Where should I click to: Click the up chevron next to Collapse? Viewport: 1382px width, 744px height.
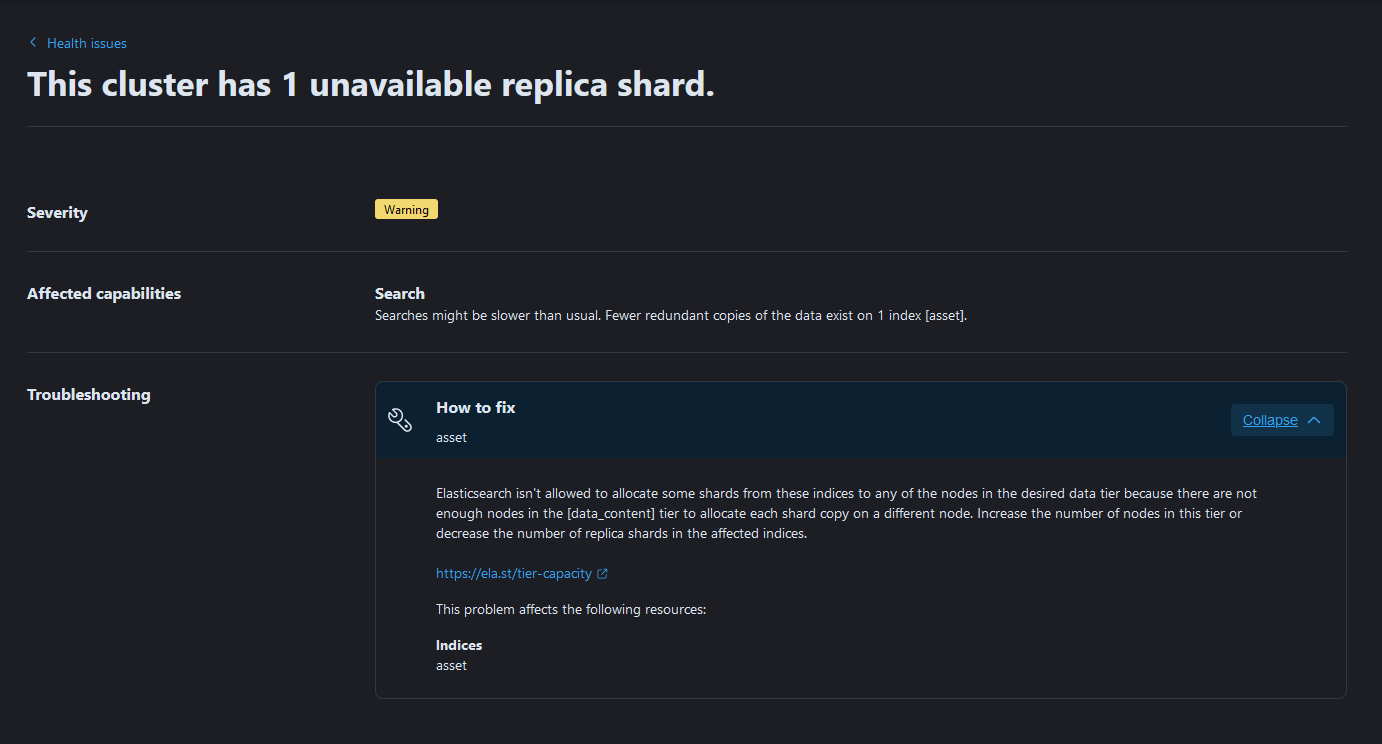1314,420
